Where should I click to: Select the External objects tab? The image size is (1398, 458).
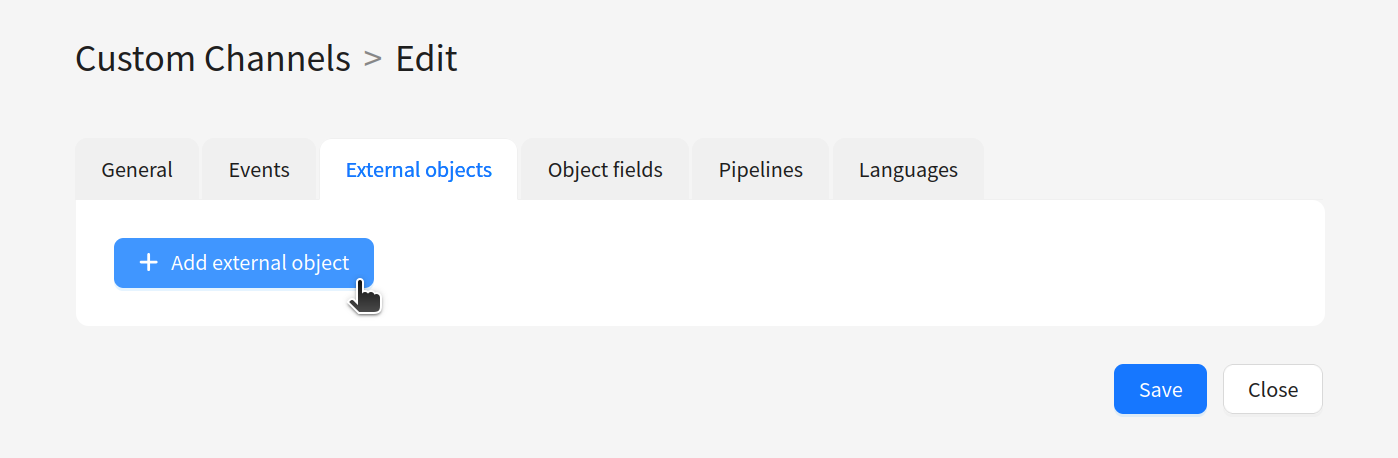419,170
